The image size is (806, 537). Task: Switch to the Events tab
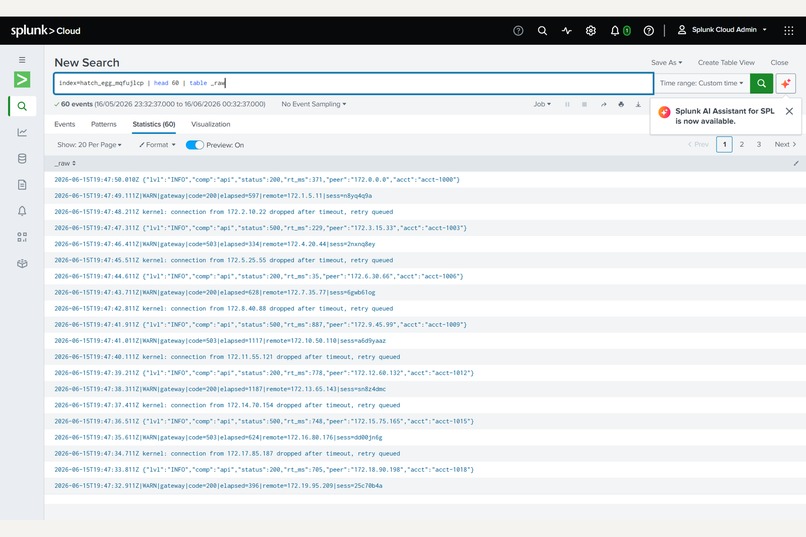(65, 124)
